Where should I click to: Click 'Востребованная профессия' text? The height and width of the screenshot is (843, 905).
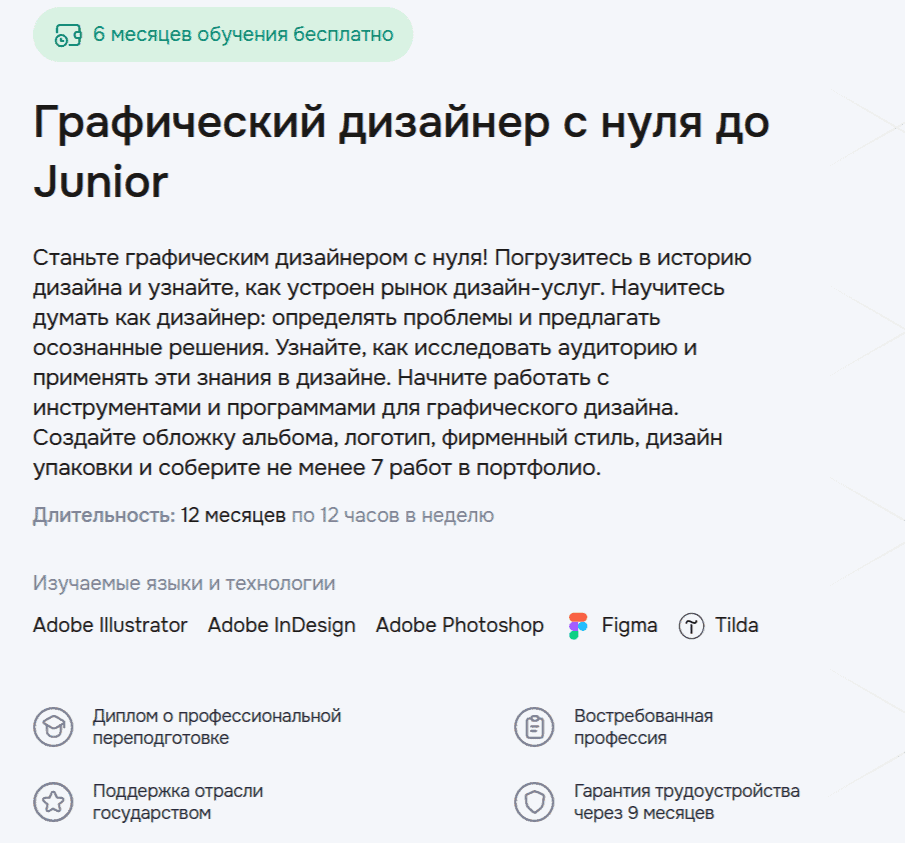tap(642, 727)
